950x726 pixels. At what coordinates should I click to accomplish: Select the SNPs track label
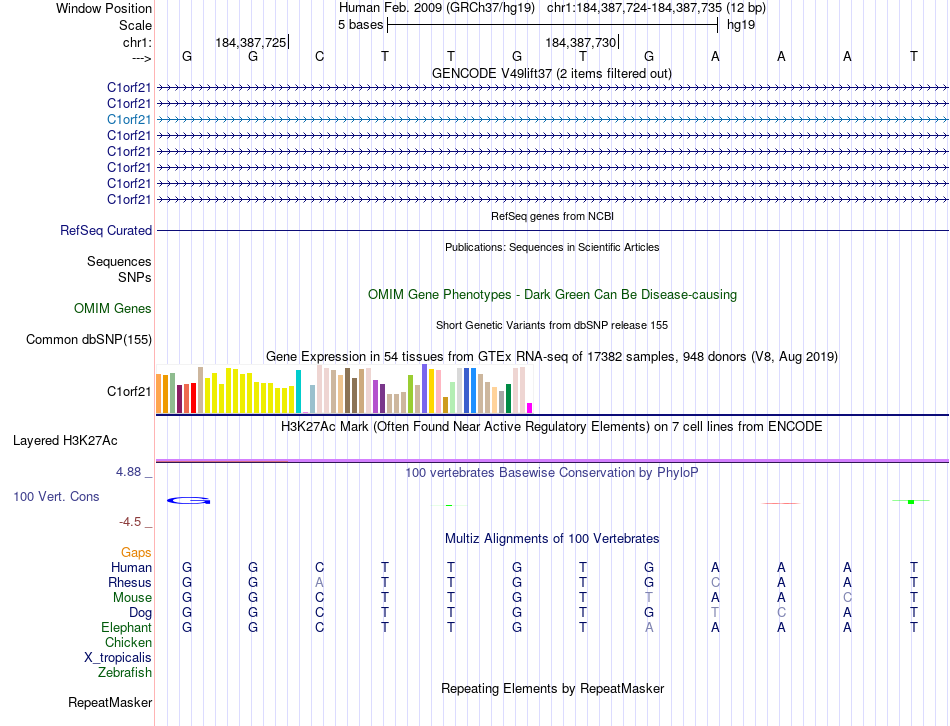point(135,277)
